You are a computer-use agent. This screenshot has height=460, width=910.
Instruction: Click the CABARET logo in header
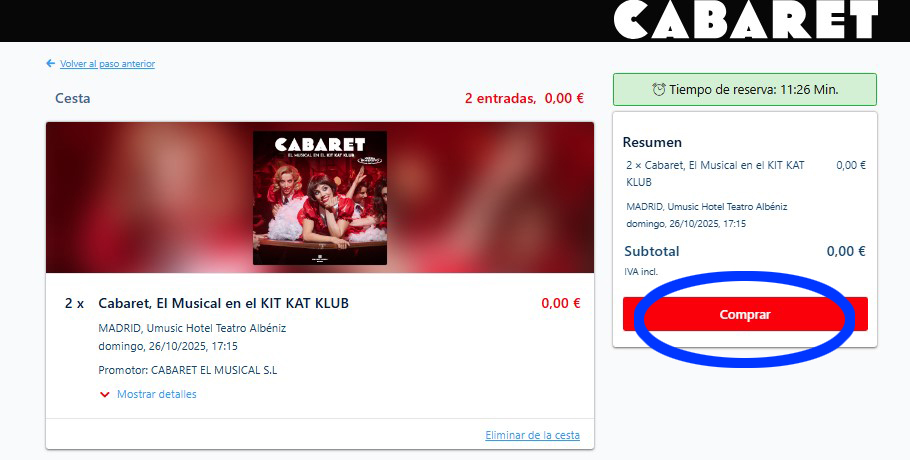click(746, 20)
